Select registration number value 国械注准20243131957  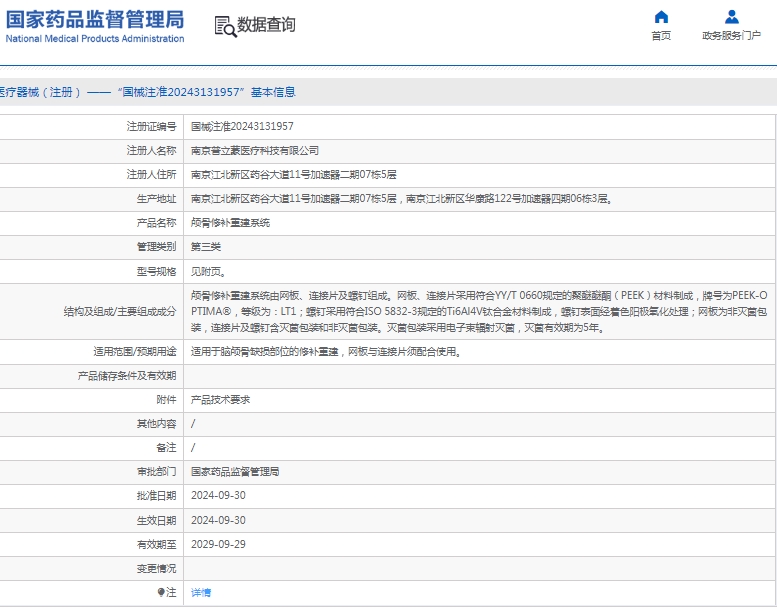click(x=242, y=127)
